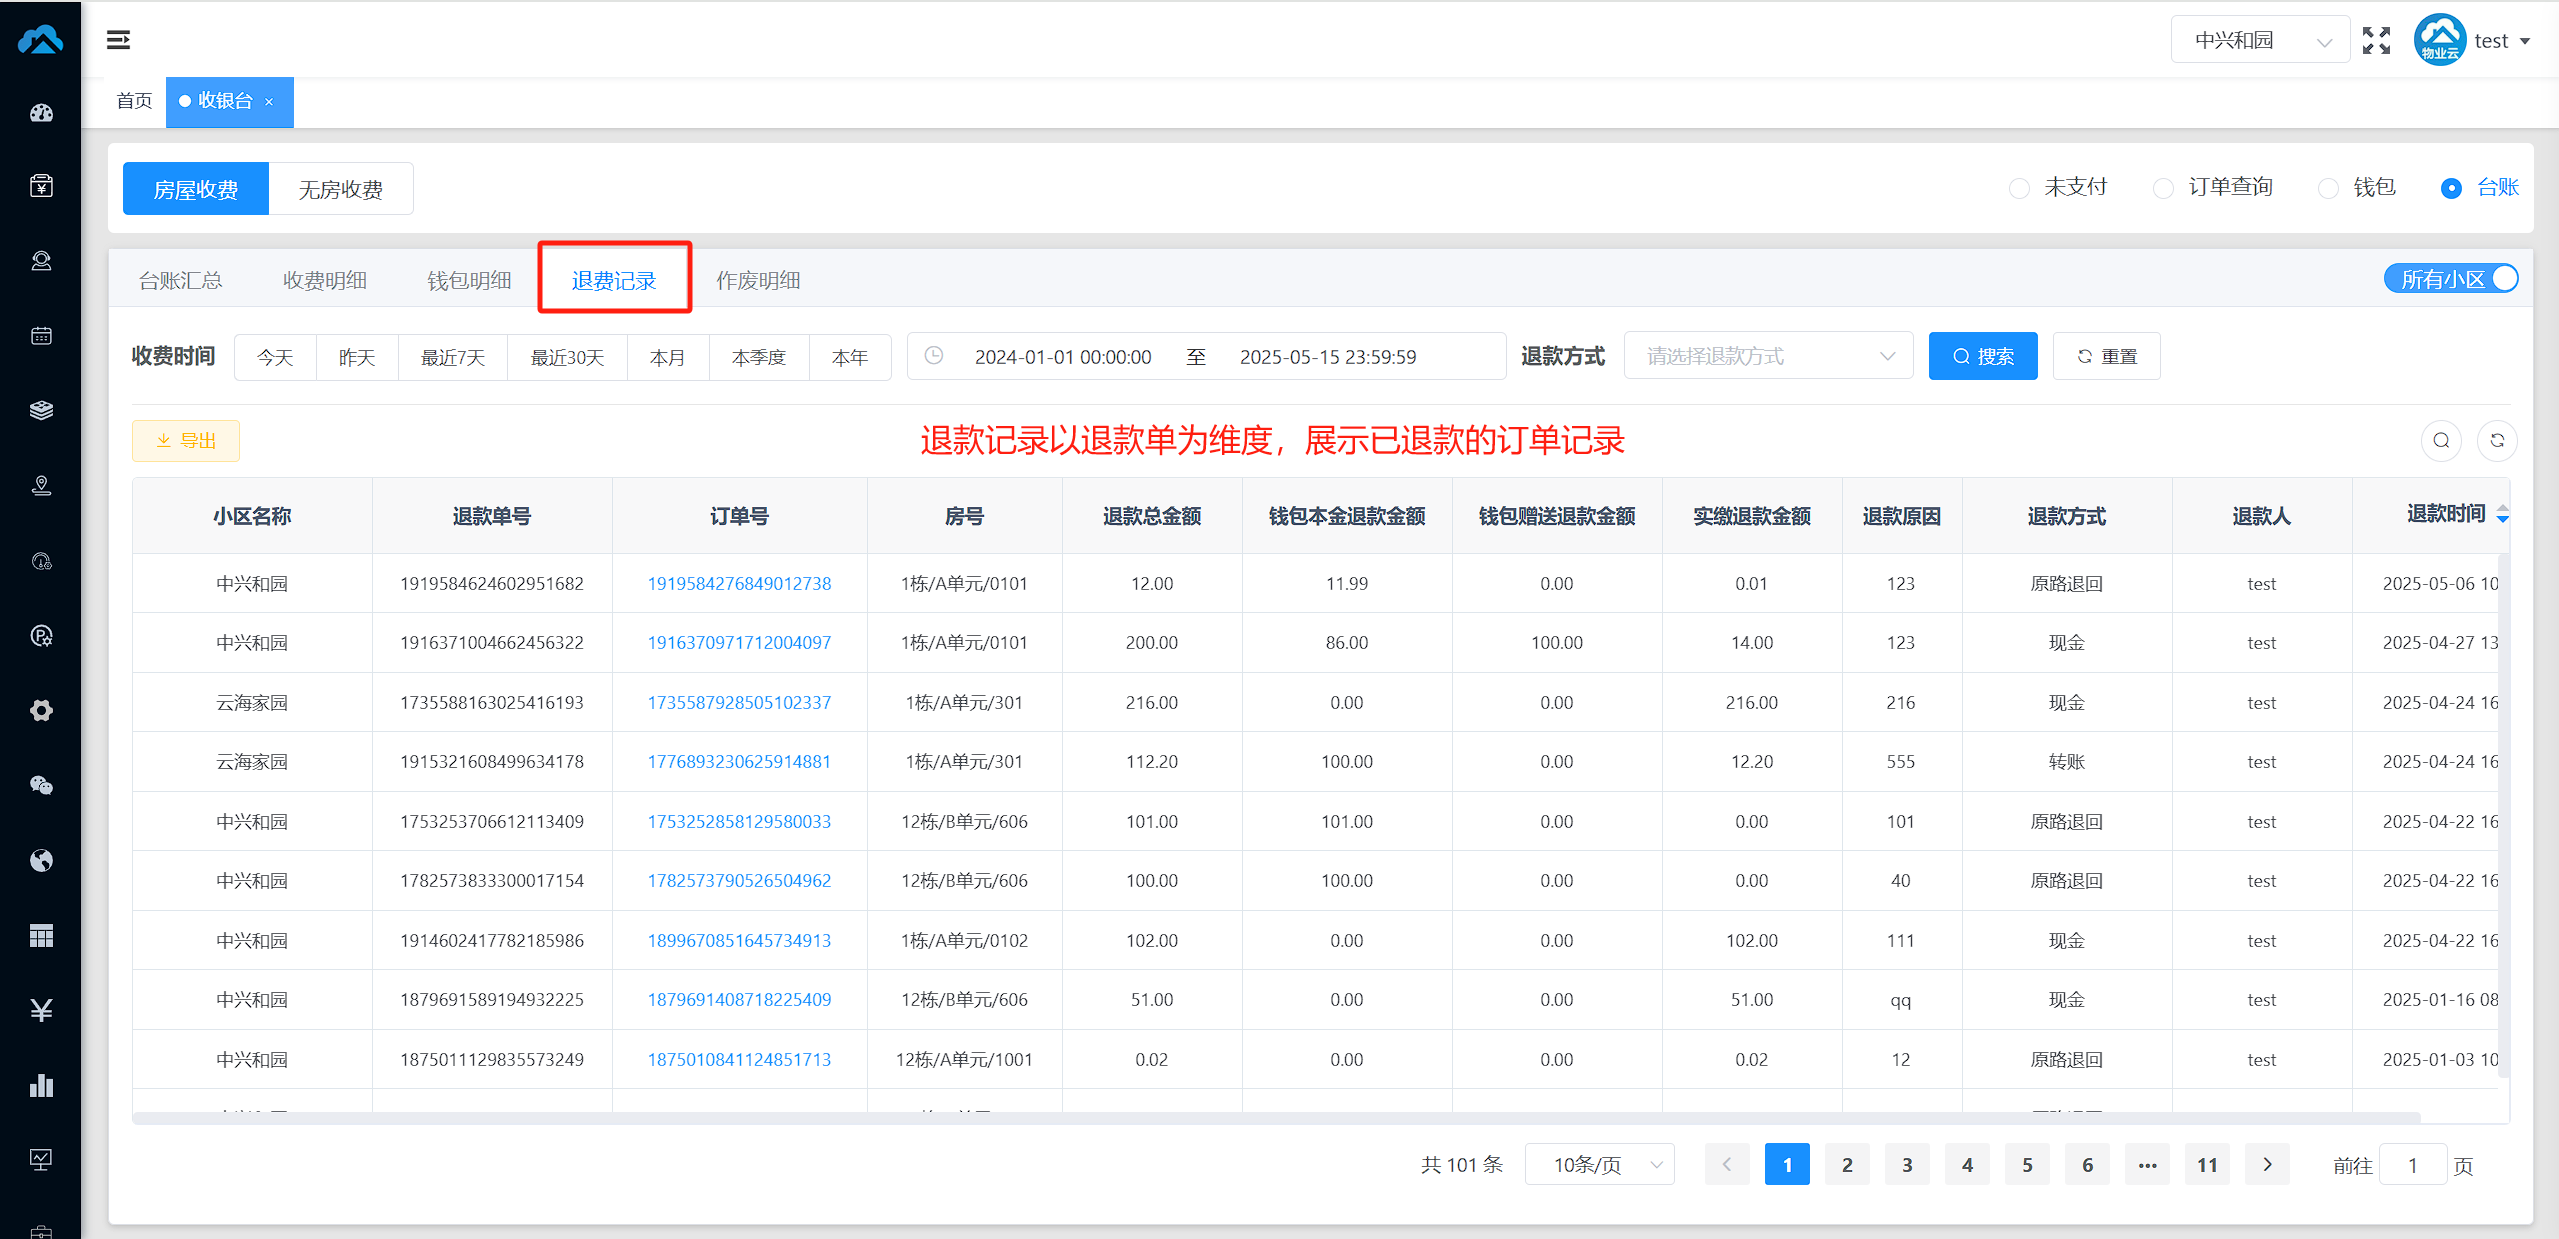Screen dimensions: 2559x1239
Task: Open the 请选择退款方式 dropdown
Action: coord(1768,356)
